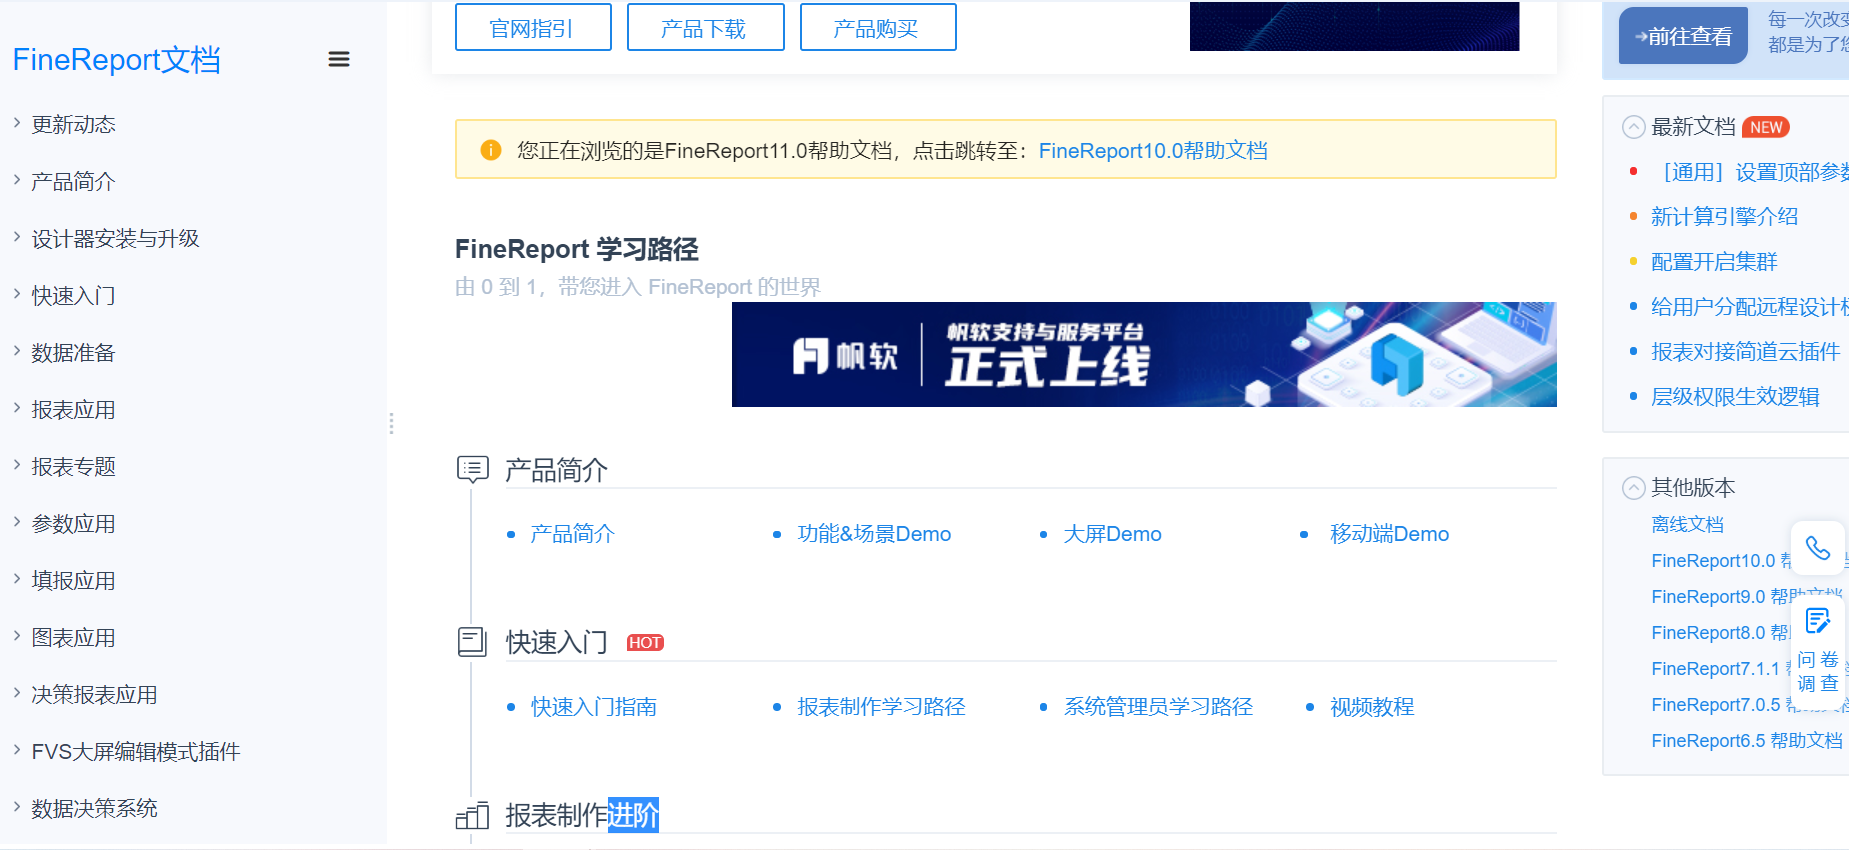Open the 报表制作学习路径 link
This screenshot has width=1849, height=850.
pos(881,707)
